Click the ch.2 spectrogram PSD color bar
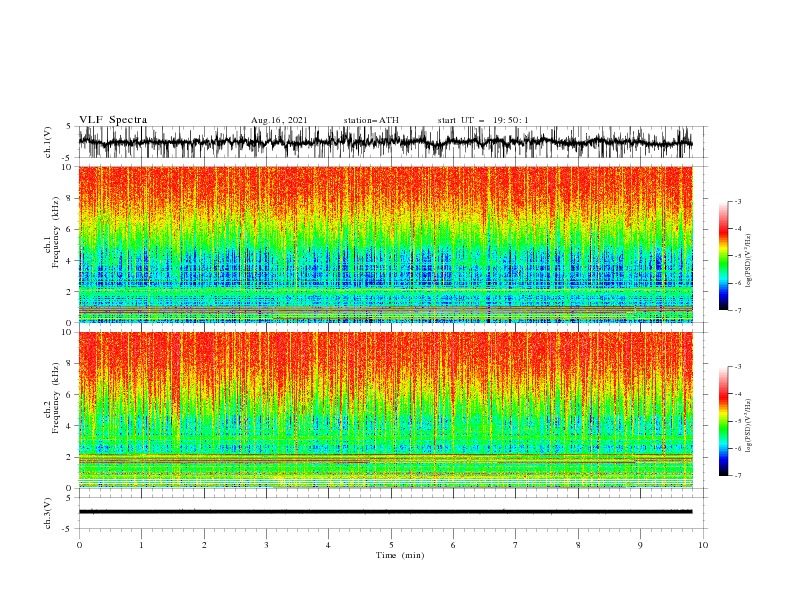The height and width of the screenshot is (612, 792). point(723,421)
